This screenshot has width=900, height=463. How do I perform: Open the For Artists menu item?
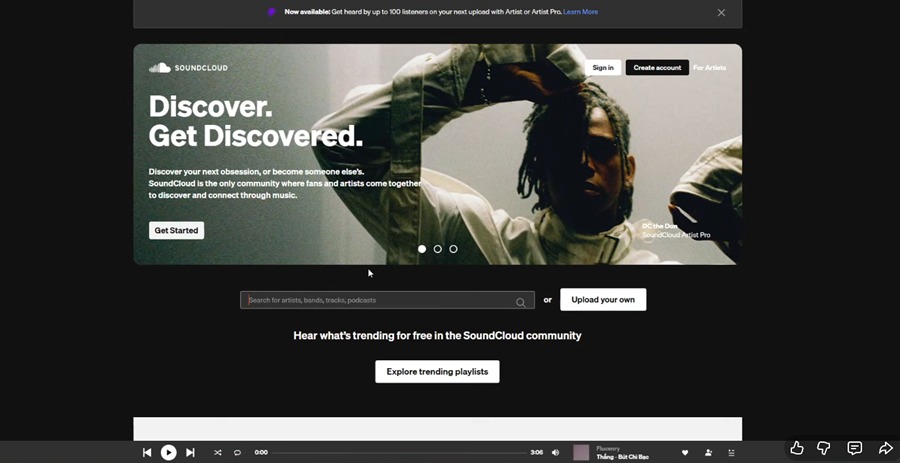click(709, 68)
